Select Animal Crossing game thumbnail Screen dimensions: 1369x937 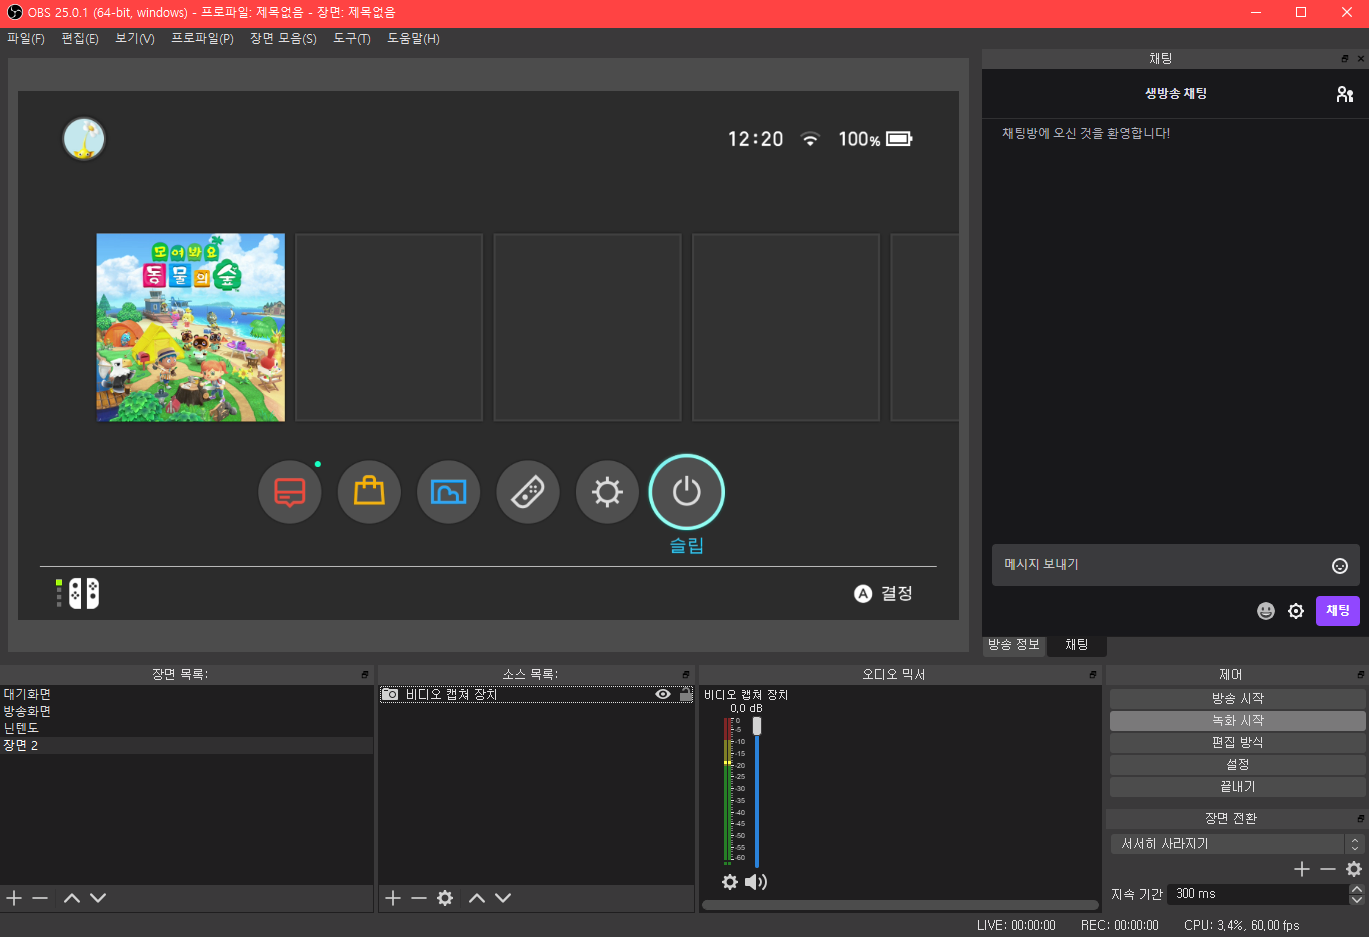pos(191,328)
